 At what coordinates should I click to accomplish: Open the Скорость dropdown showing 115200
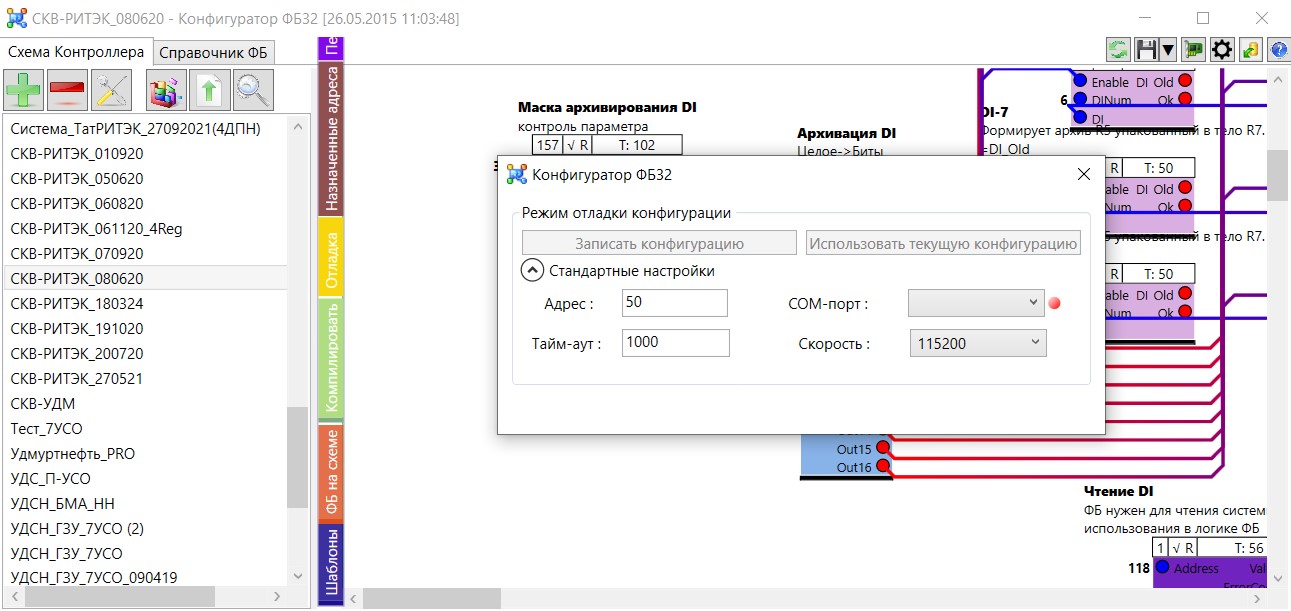(976, 344)
